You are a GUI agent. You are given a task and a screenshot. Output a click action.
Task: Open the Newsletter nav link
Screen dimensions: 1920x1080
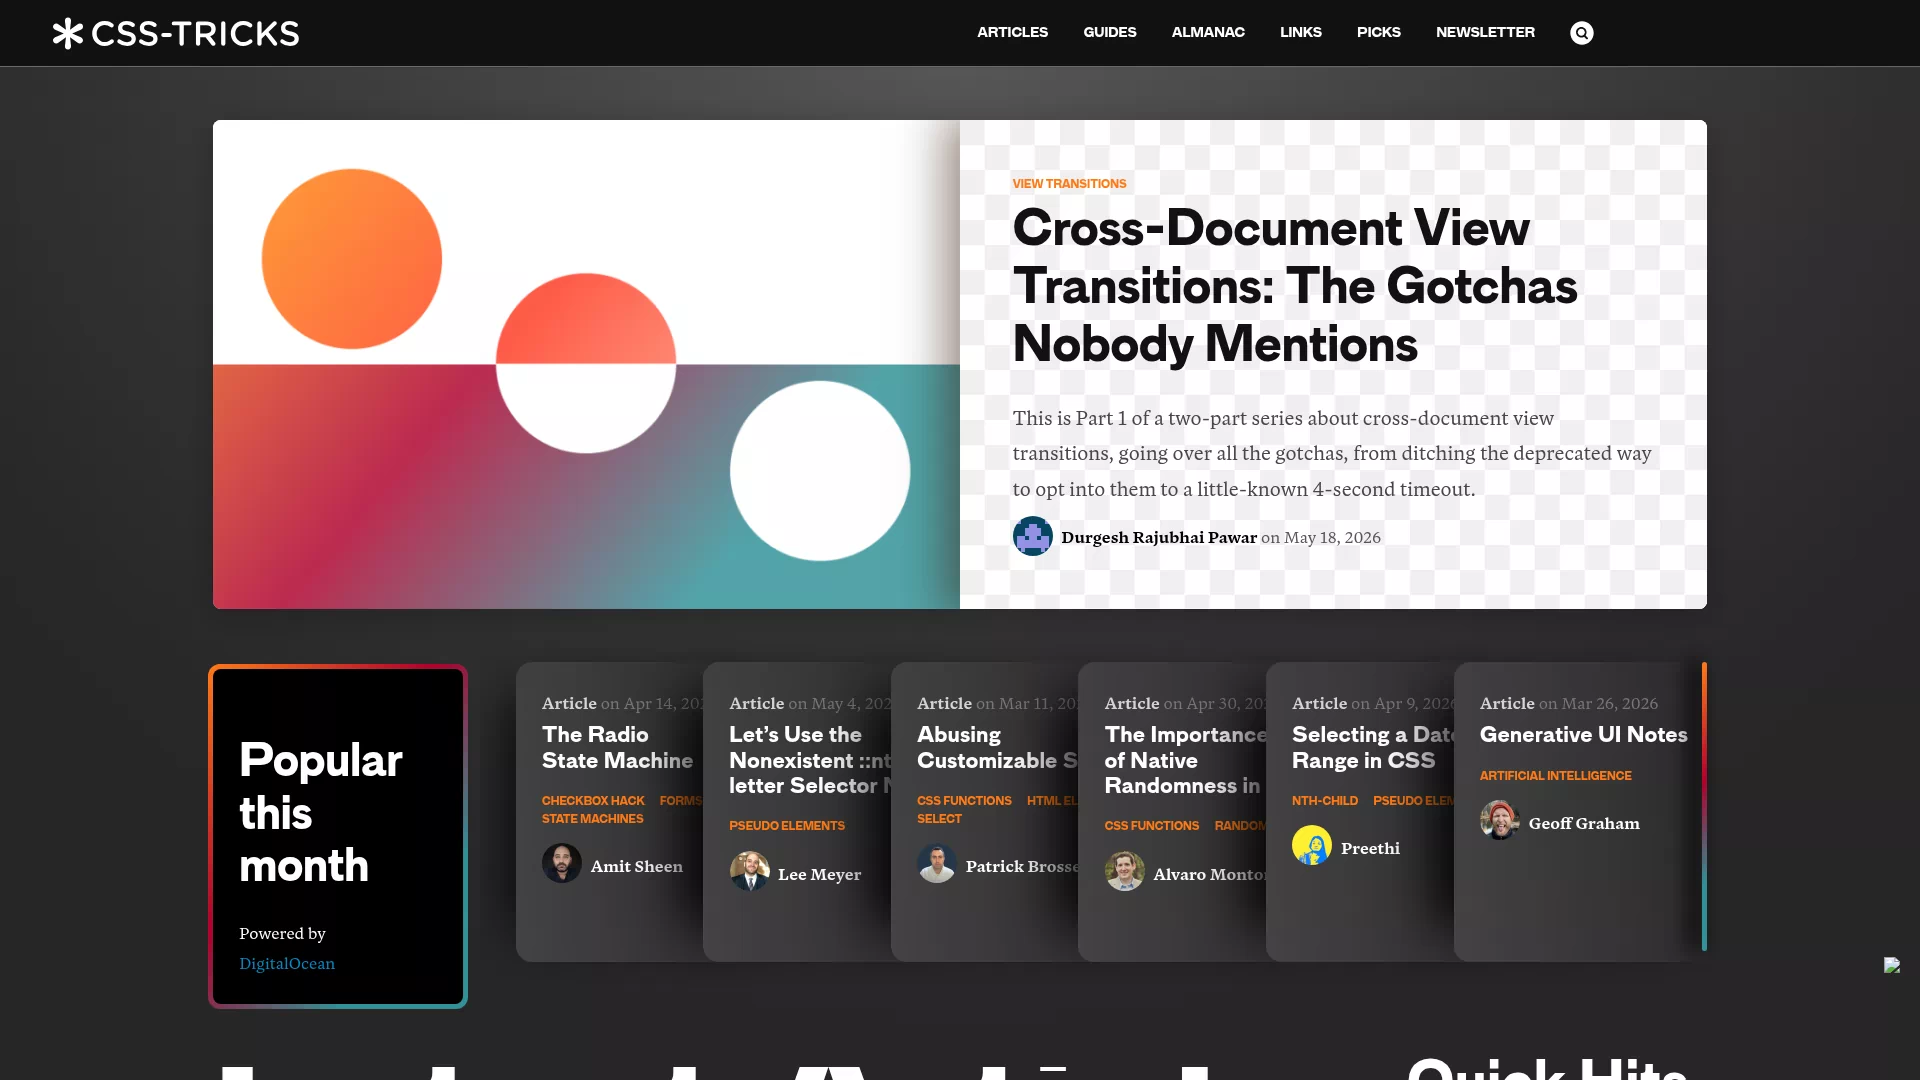pos(1485,32)
